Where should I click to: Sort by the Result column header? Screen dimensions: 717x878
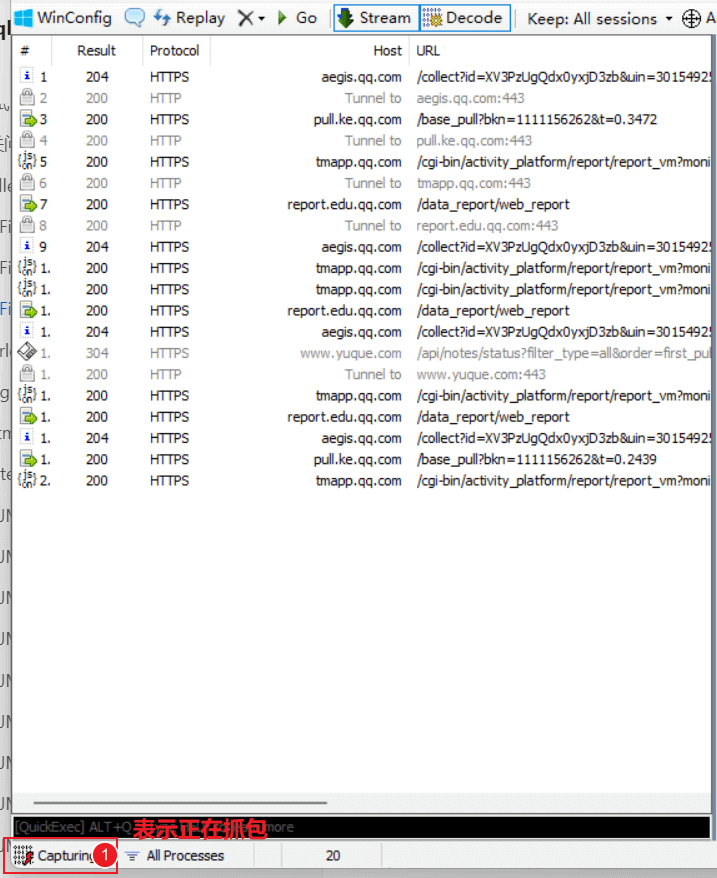(96, 51)
